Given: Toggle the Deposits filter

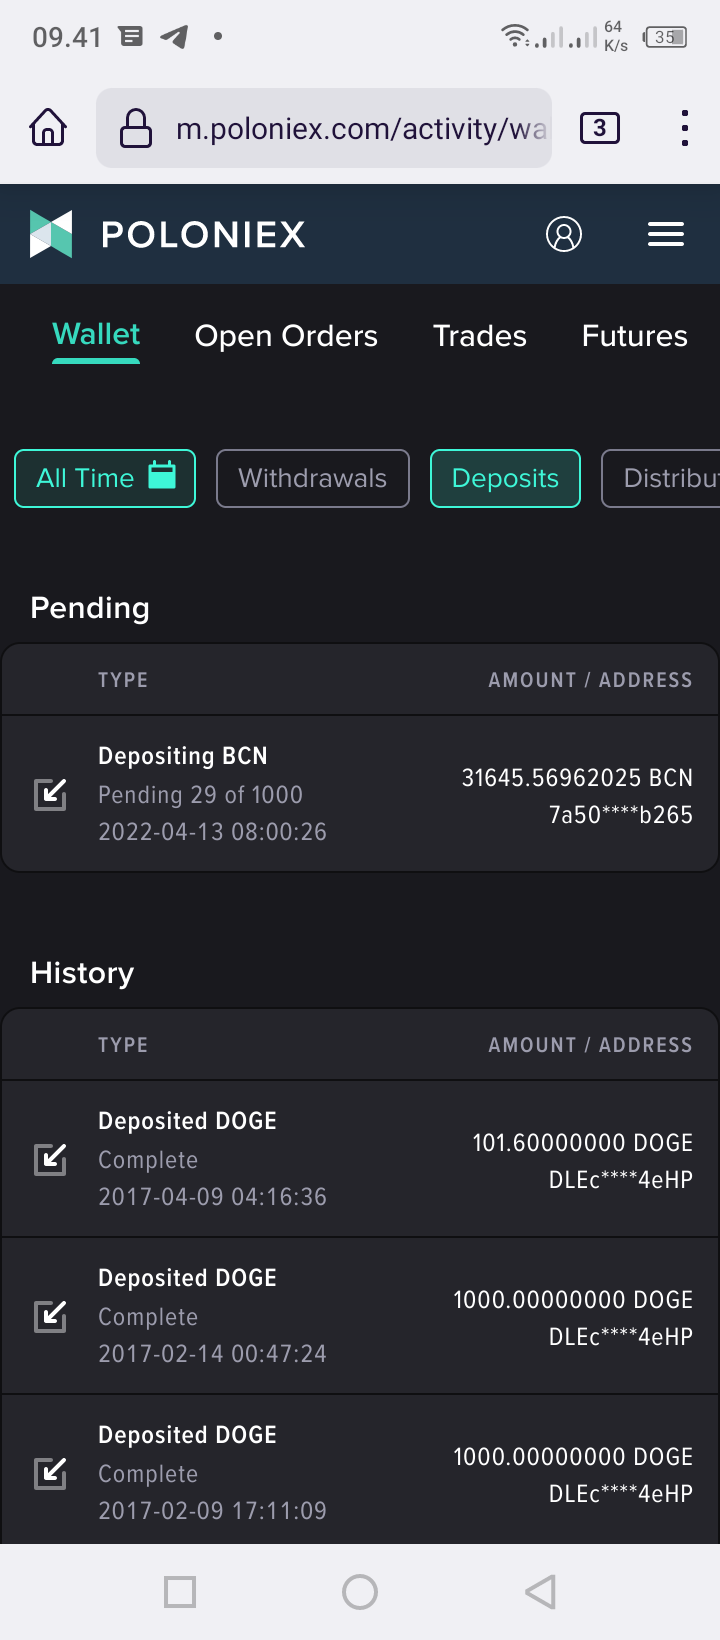Looking at the screenshot, I should 505,478.
